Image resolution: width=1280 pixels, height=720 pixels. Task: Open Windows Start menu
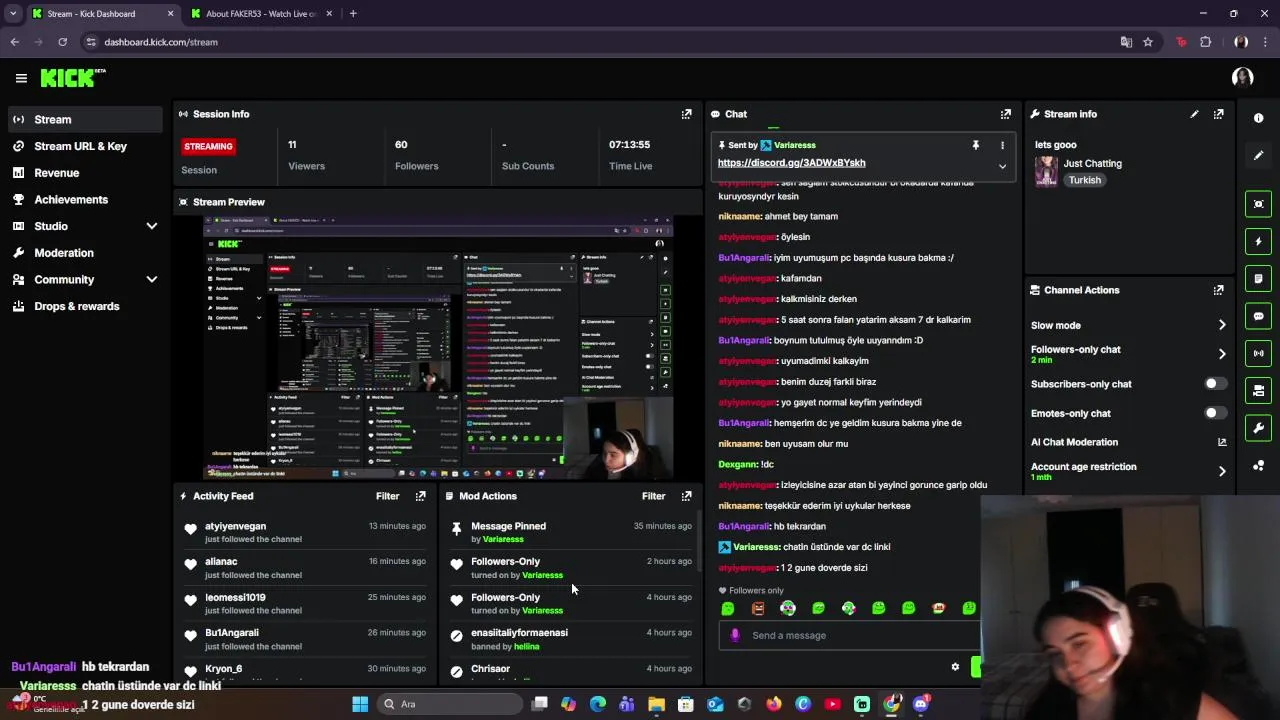coord(360,704)
